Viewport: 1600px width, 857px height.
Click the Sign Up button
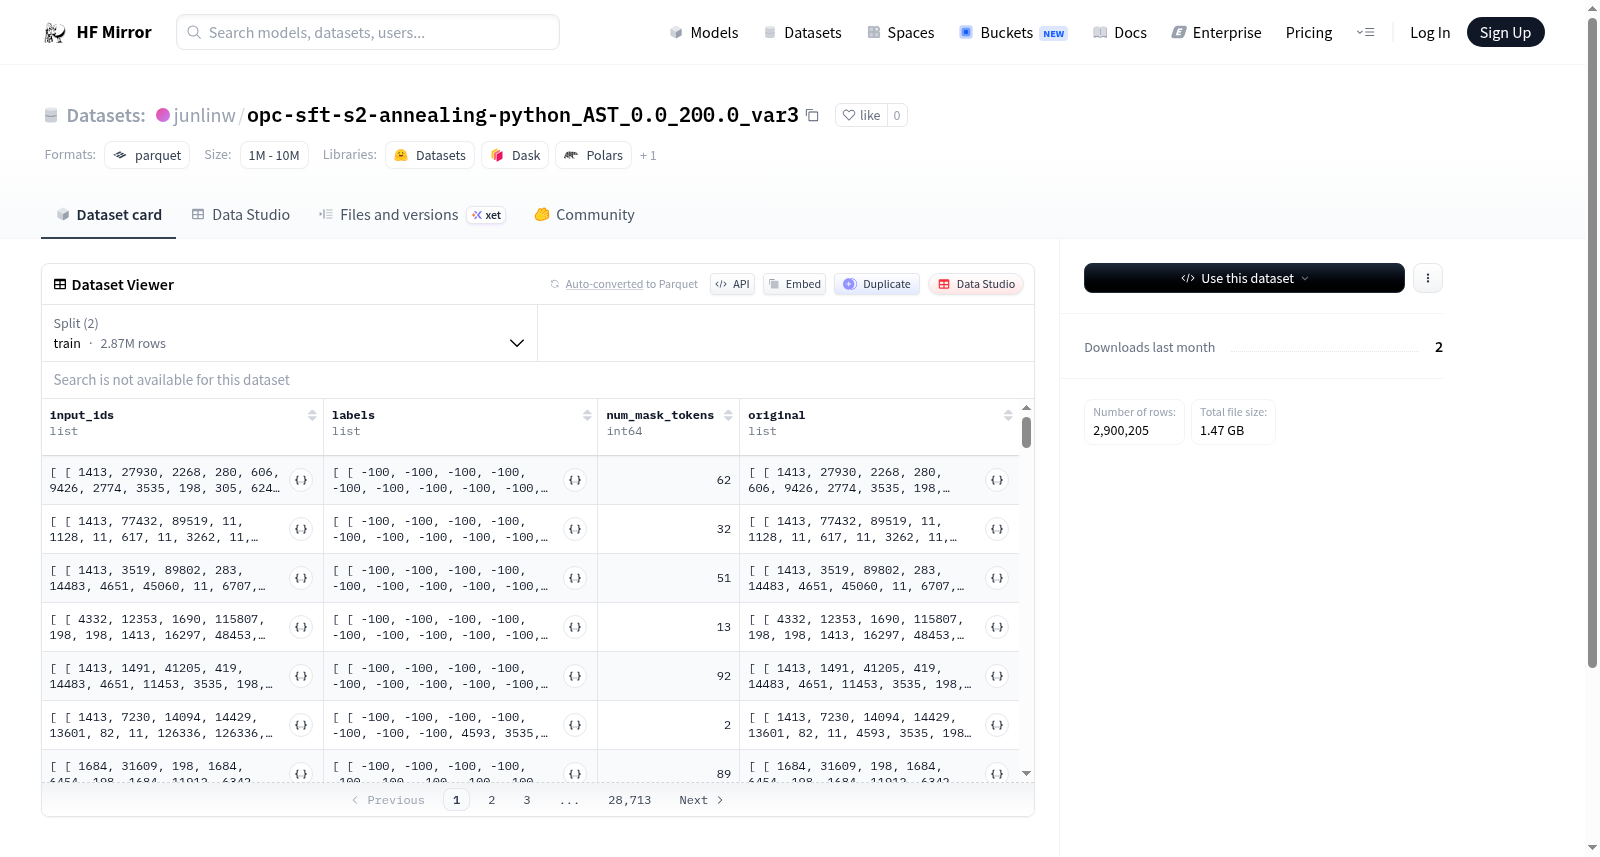(1506, 33)
